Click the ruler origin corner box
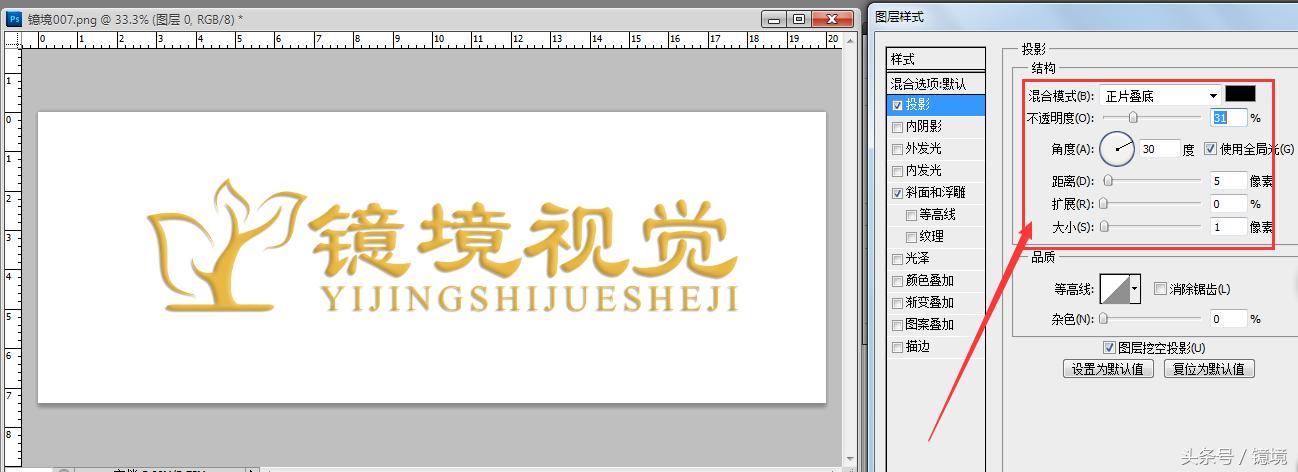 coord(11,40)
